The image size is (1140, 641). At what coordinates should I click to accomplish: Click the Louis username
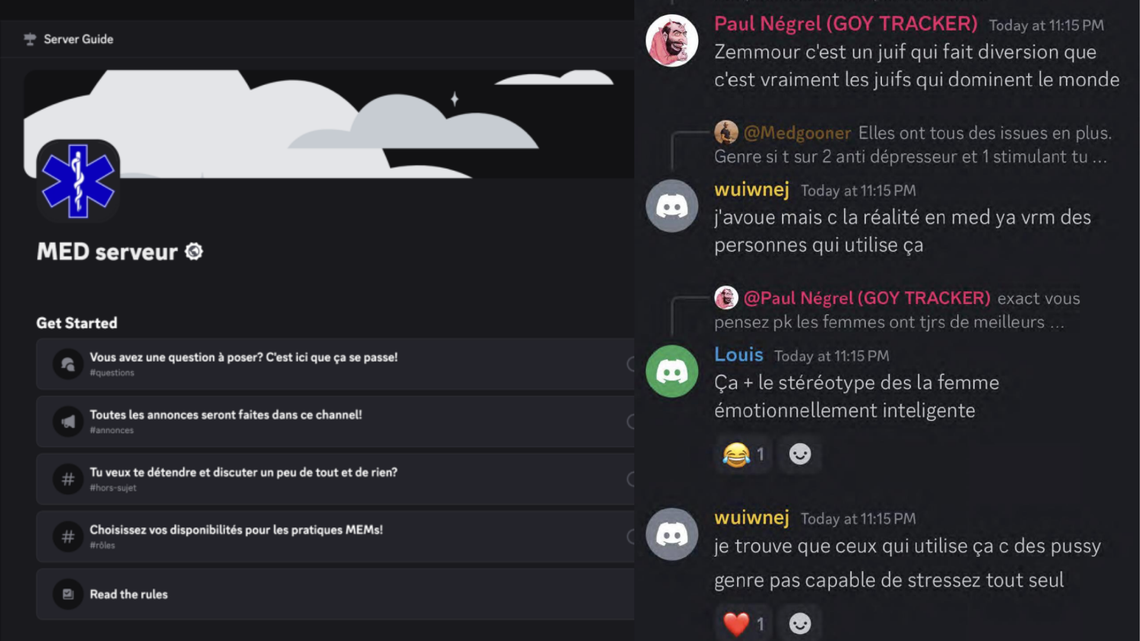pyautogui.click(x=739, y=355)
